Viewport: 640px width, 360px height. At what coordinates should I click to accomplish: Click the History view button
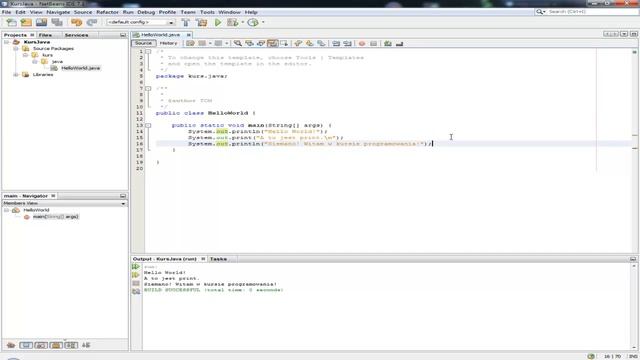[169, 43]
